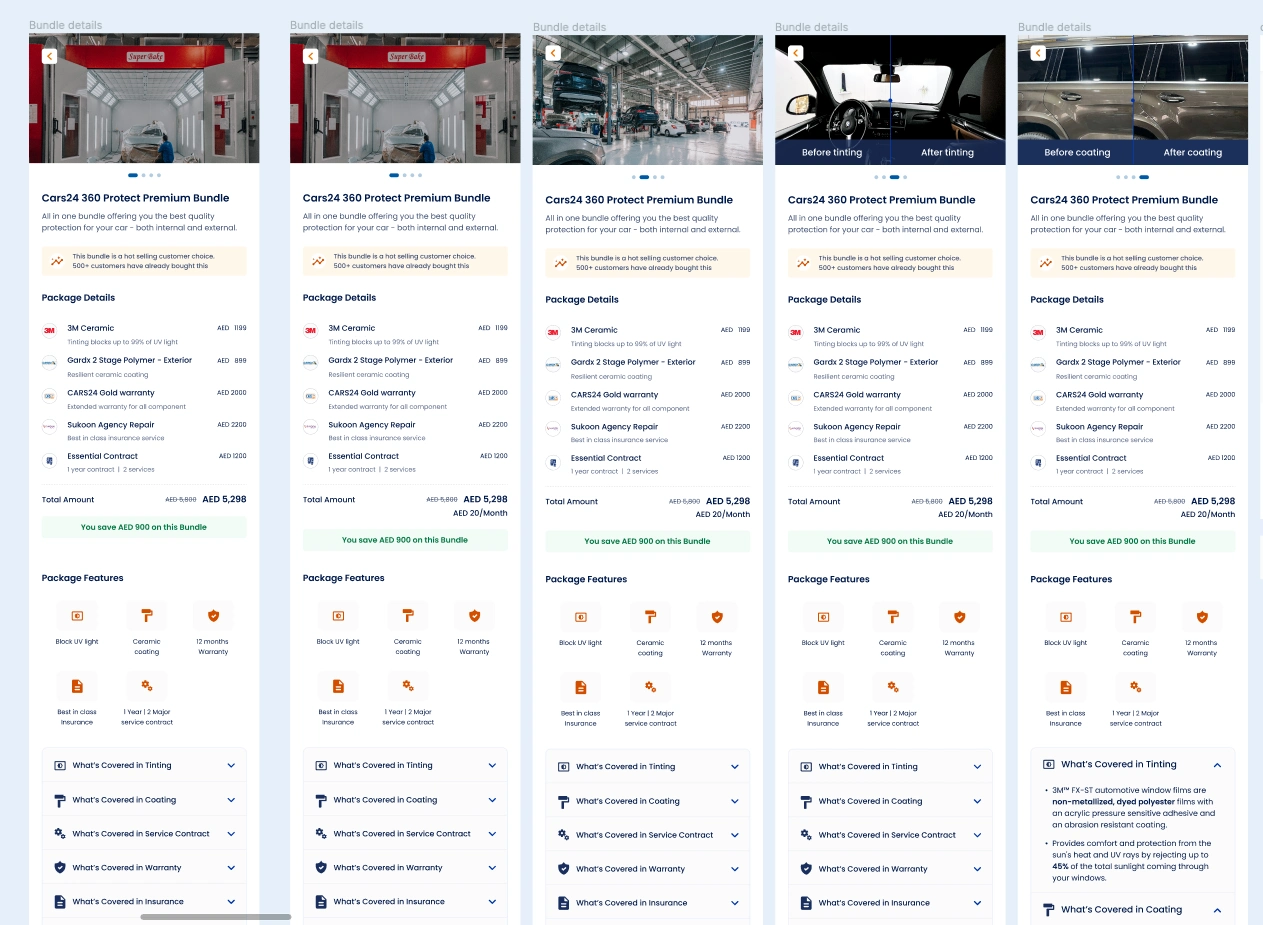The height and width of the screenshot is (925, 1263).
Task: Click the 3M logo in the third frame
Action: 553,333
